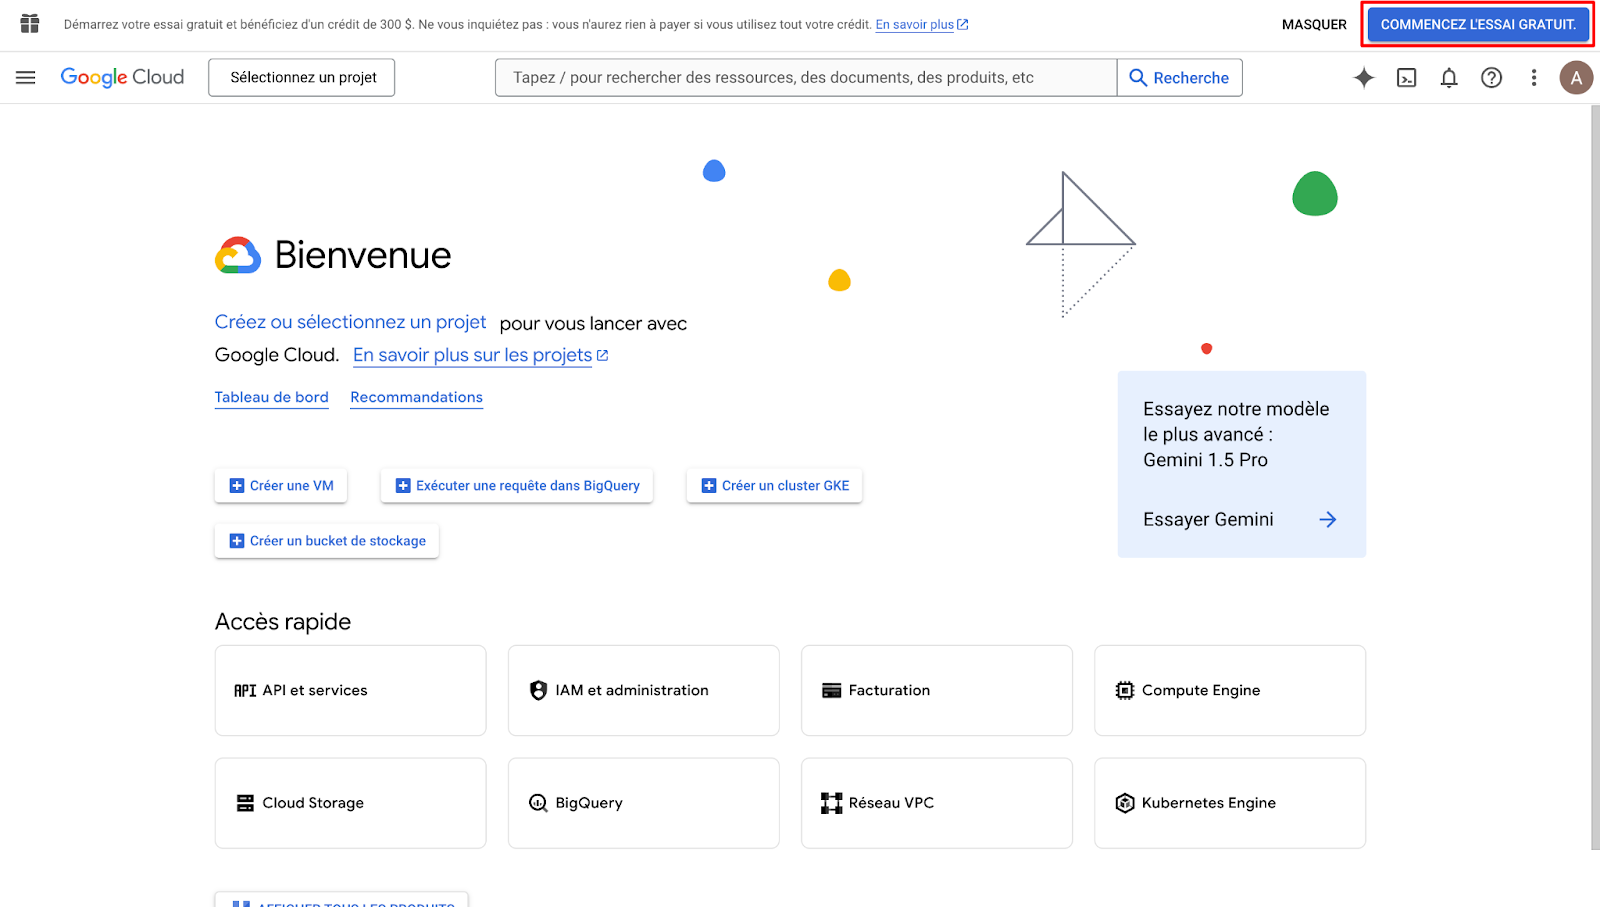Screen dimensions: 1600x907
Task: Click the gift icon in the banner
Action: 30,24
